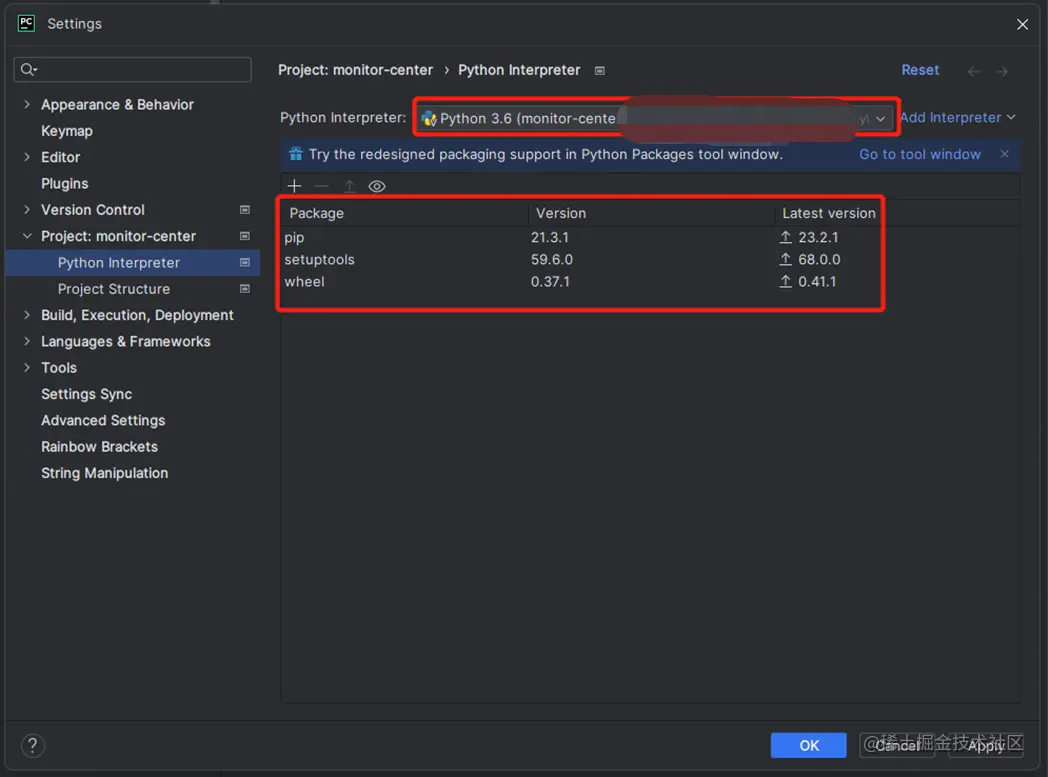Click the upgrade arrow beside setuptools 68.0.0
This screenshot has width=1048, height=777.
786,259
